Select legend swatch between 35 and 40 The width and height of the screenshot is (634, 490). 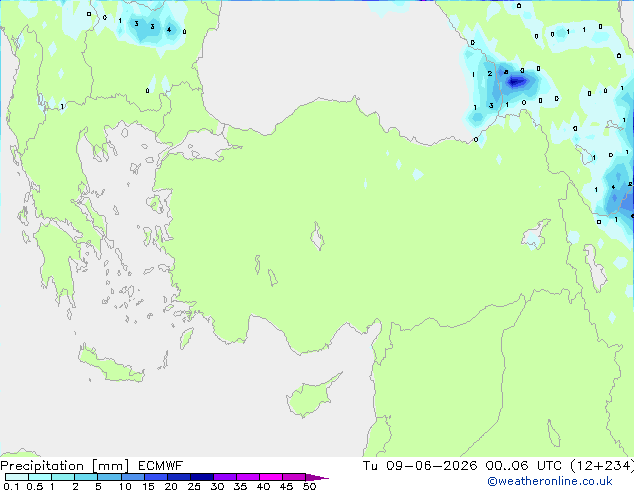coord(247,477)
